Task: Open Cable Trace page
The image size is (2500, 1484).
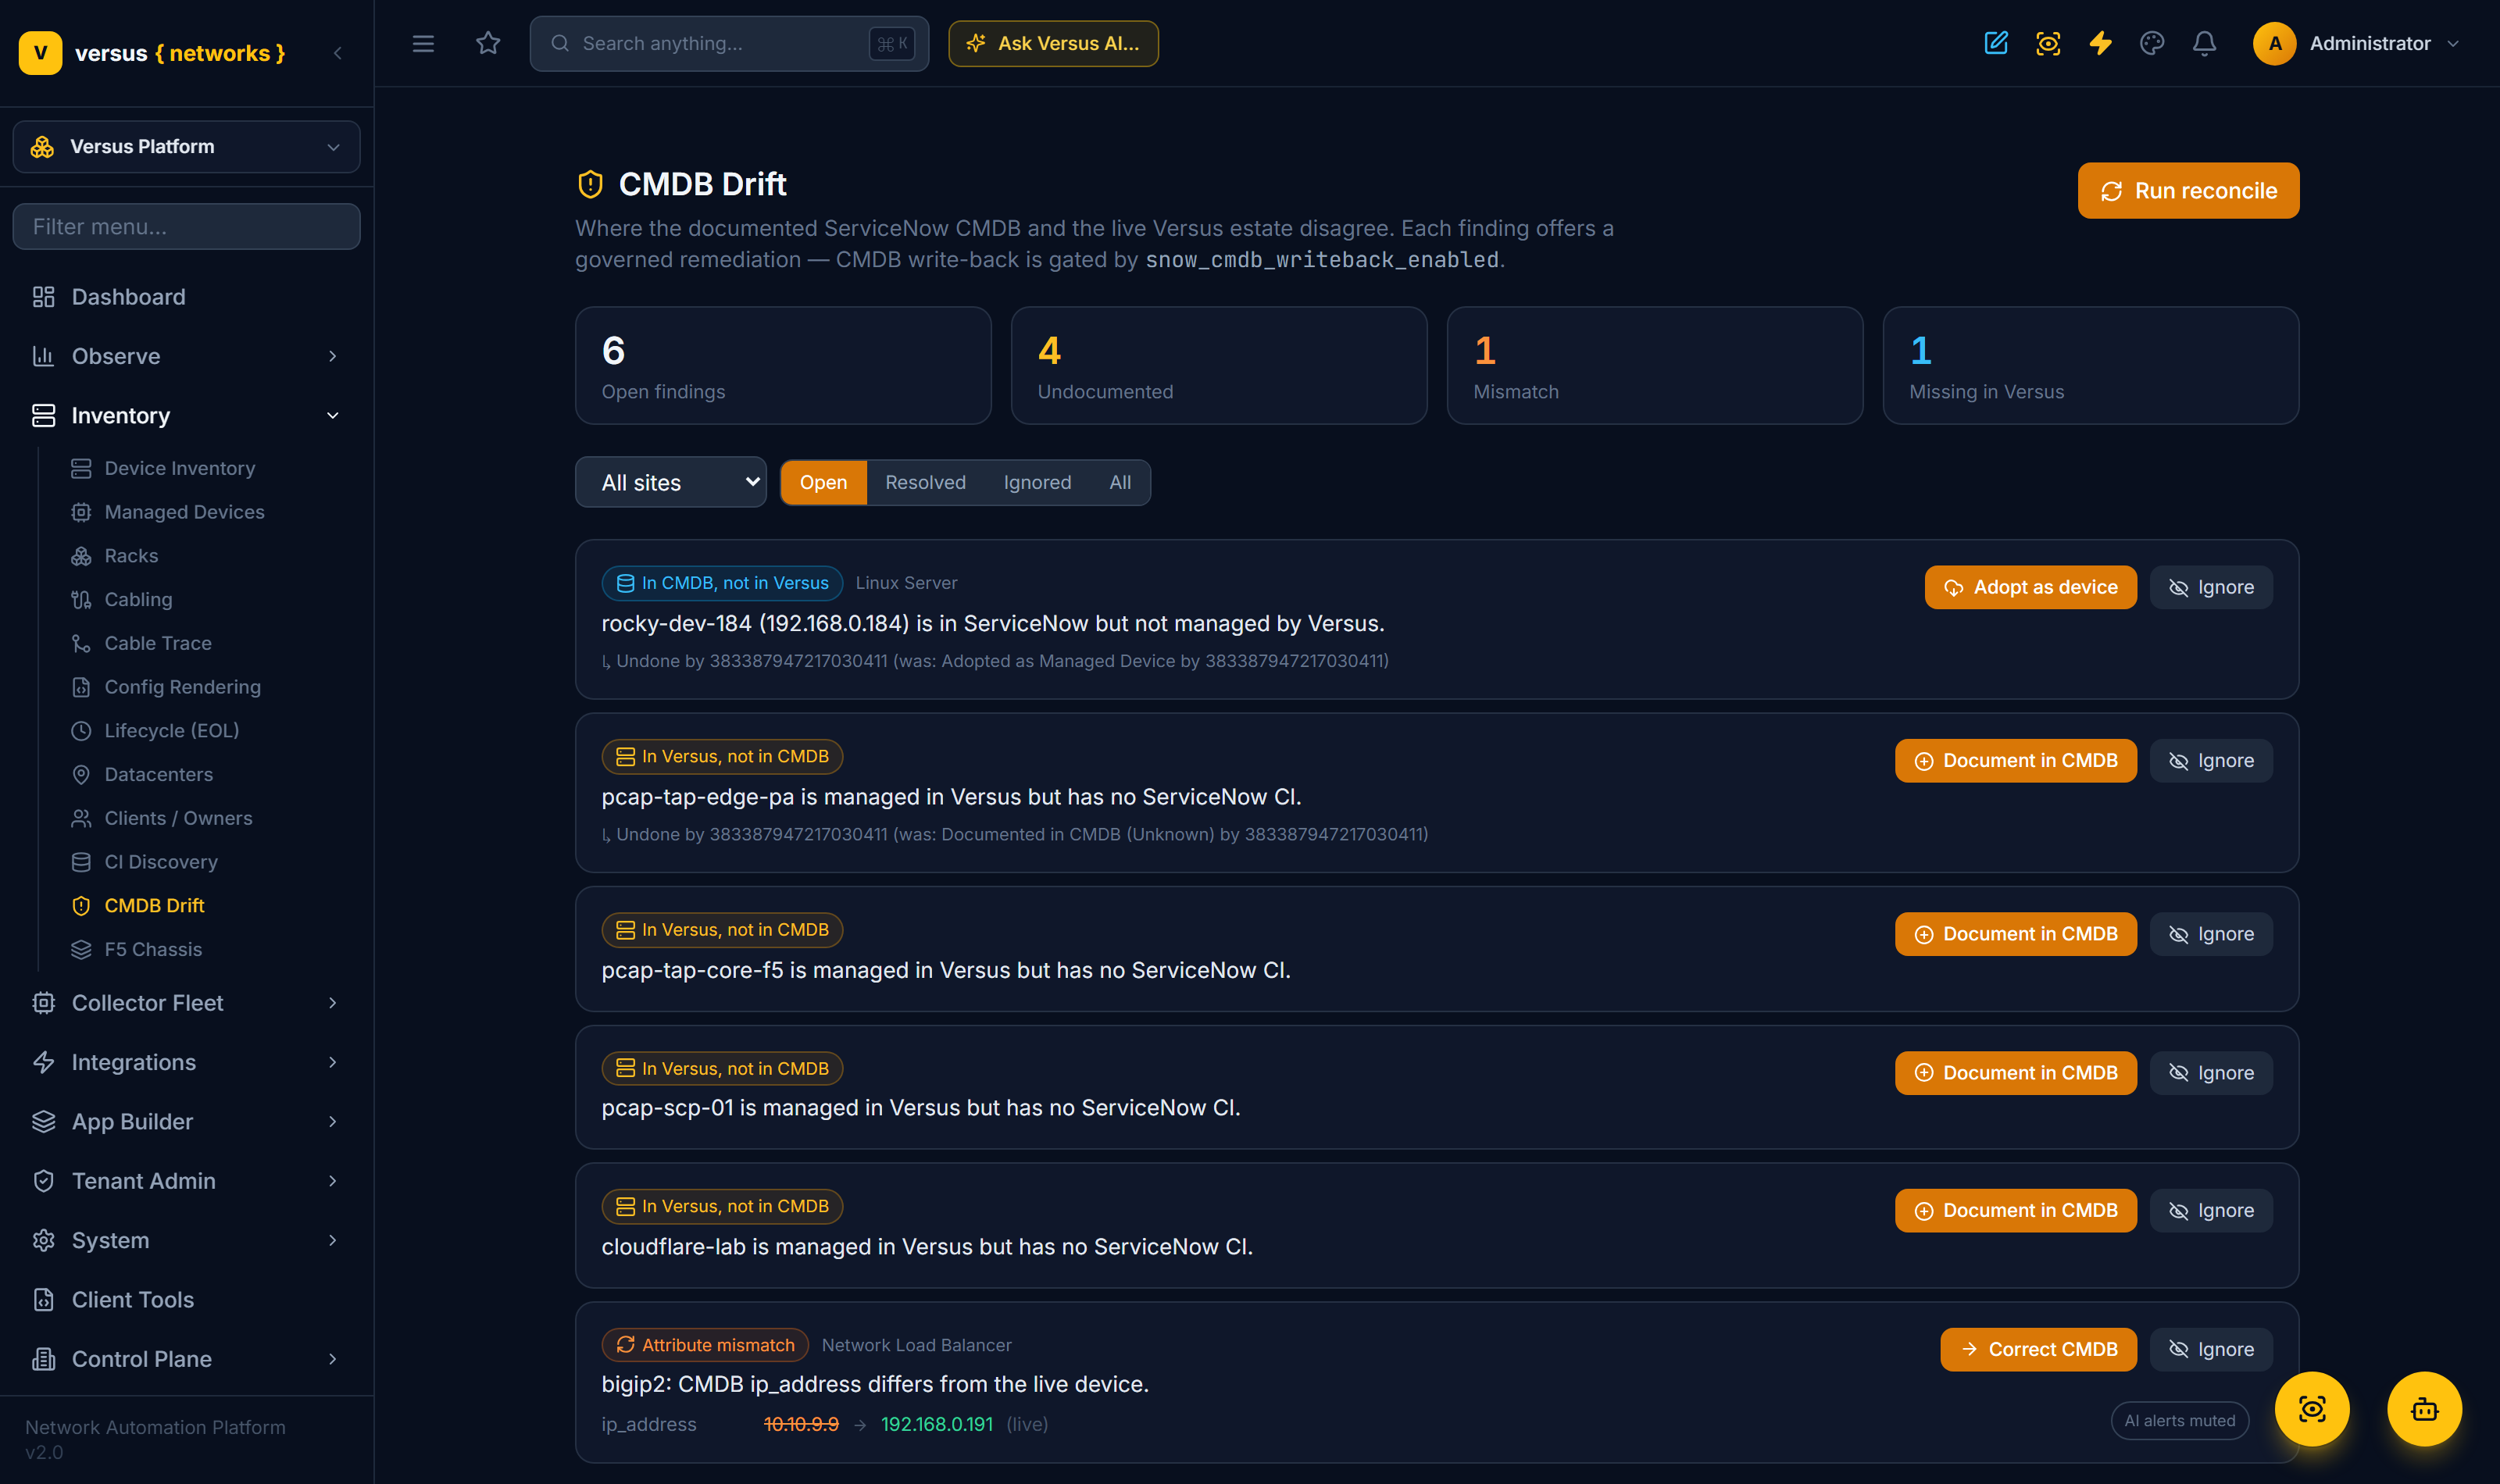Action: pos(158,643)
